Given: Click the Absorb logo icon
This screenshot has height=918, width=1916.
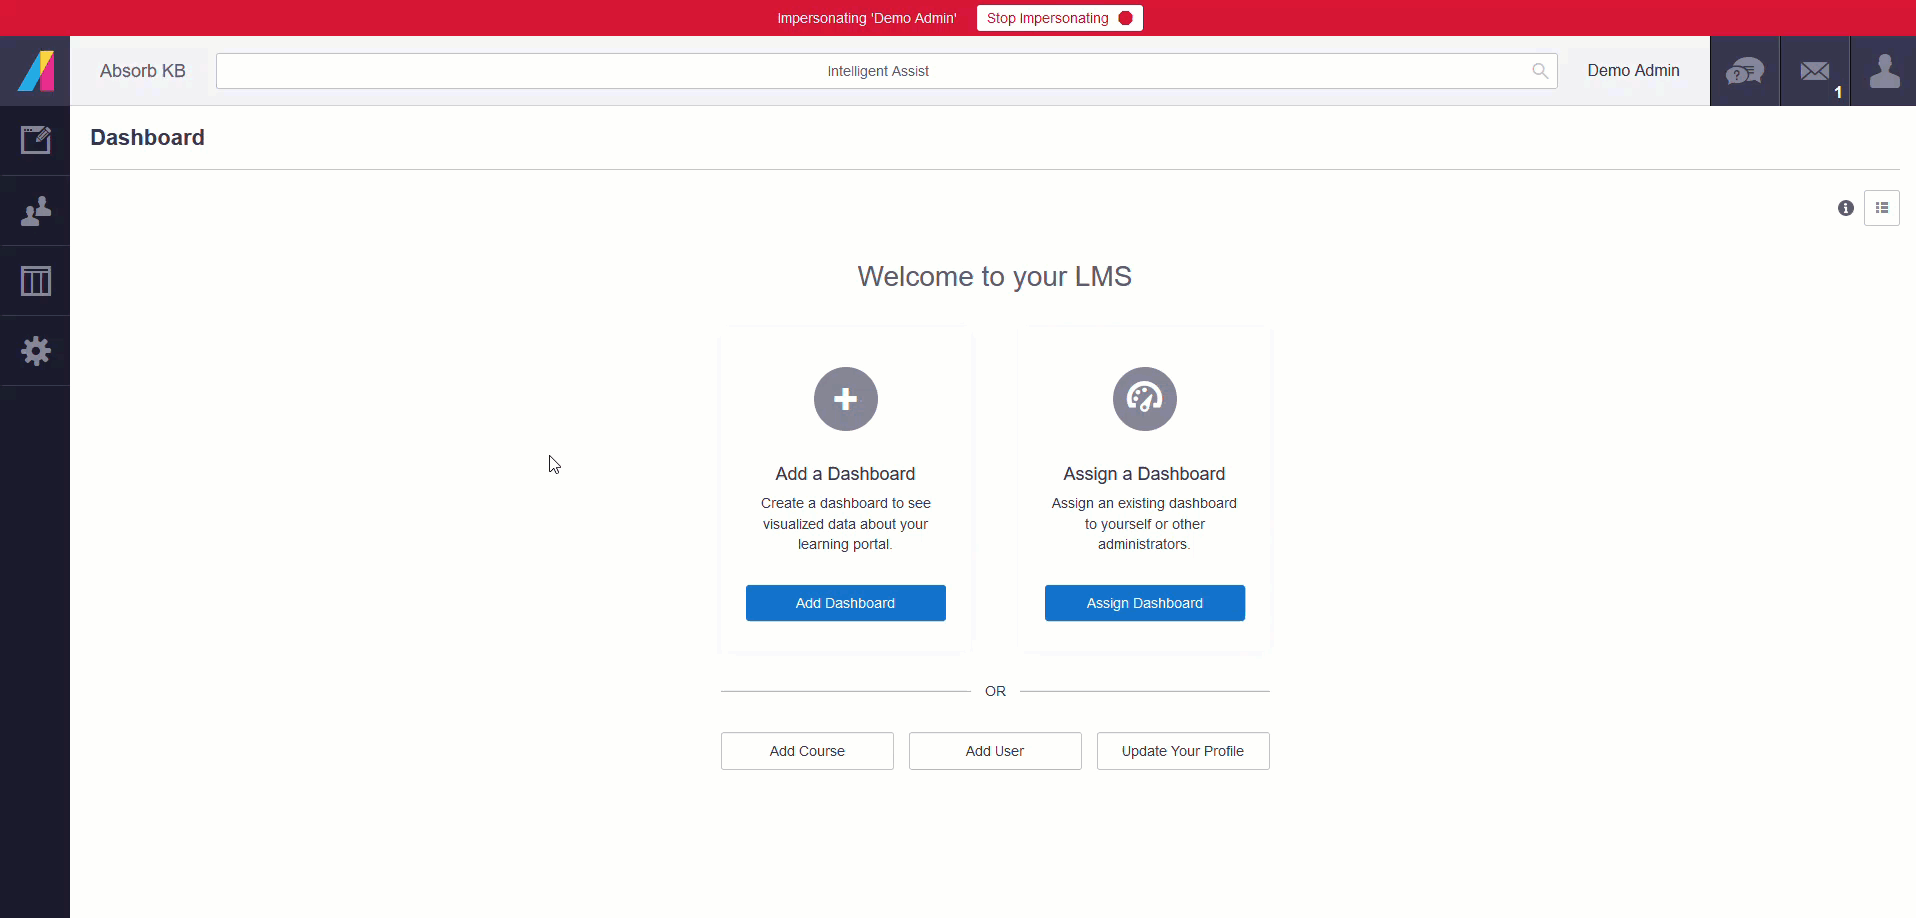Looking at the screenshot, I should point(35,71).
